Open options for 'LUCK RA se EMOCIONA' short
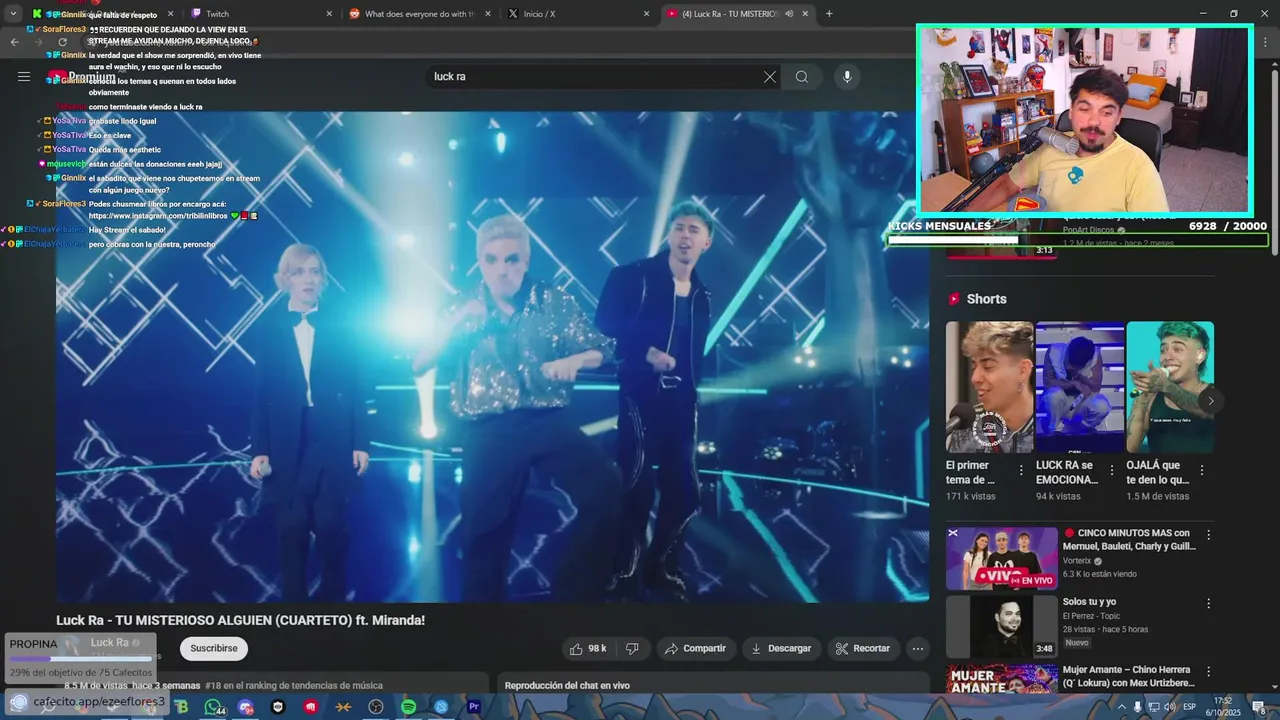Viewport: 1280px width, 720px height. click(x=1111, y=470)
